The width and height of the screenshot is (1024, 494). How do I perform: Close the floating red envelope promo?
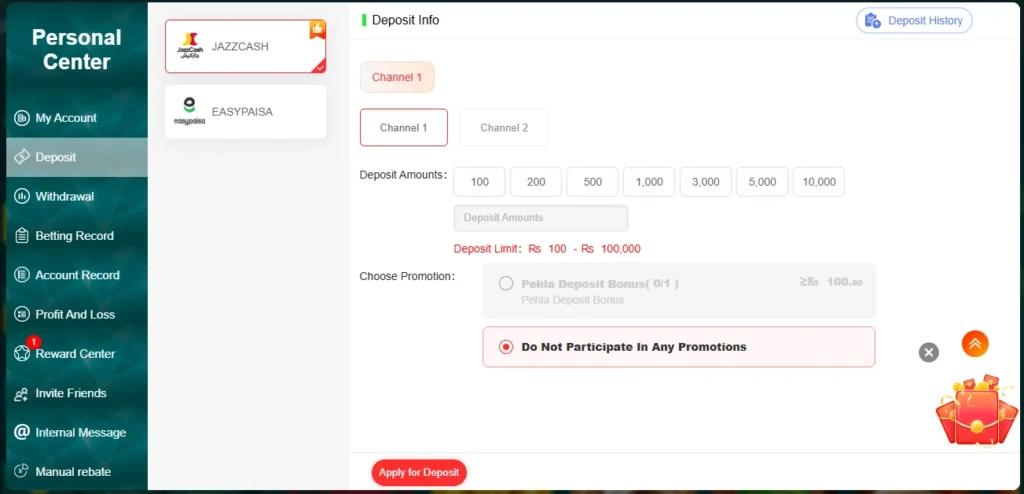(929, 352)
